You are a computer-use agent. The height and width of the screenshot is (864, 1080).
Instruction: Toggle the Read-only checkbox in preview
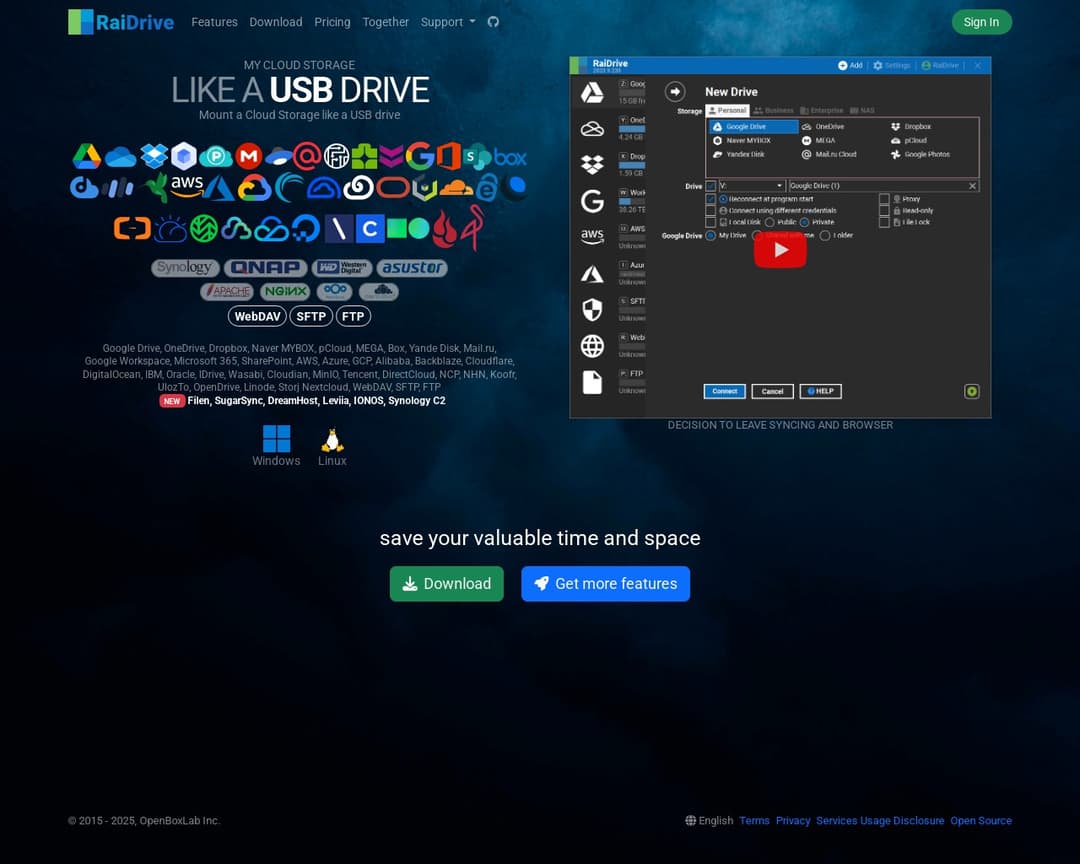coord(884,211)
